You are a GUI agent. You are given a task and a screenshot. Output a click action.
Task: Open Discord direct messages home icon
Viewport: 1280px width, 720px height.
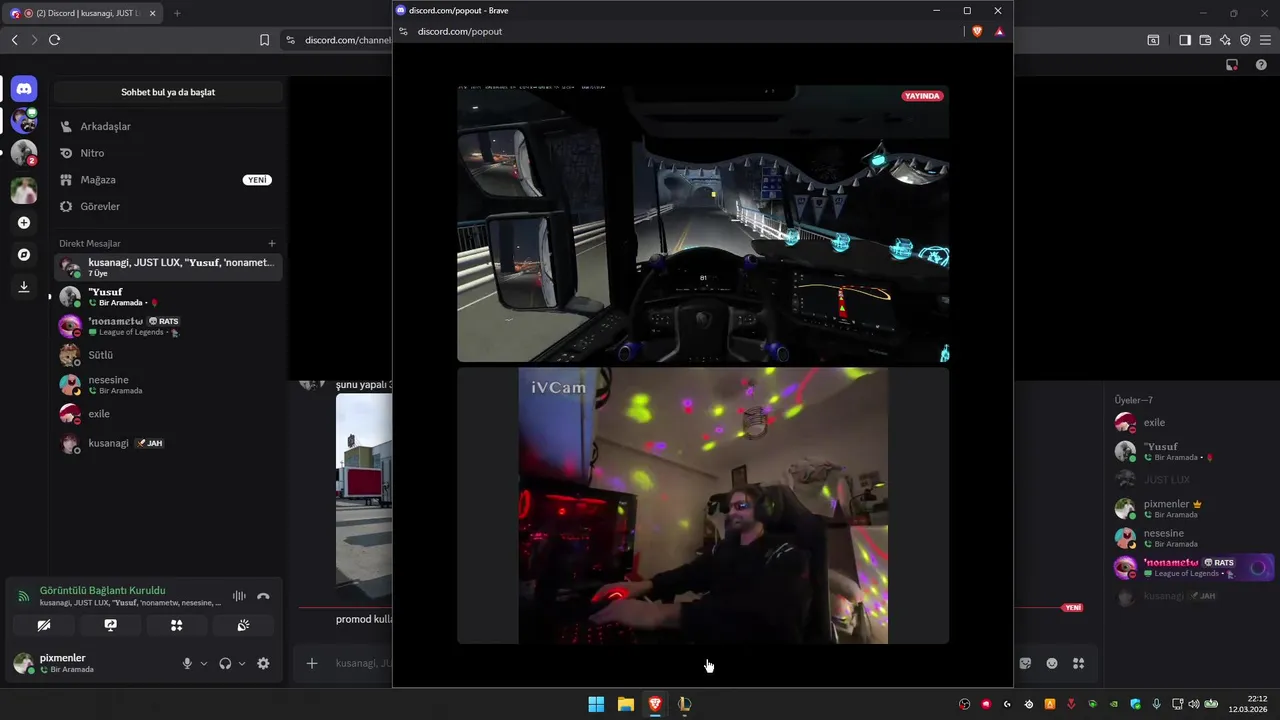(x=24, y=89)
